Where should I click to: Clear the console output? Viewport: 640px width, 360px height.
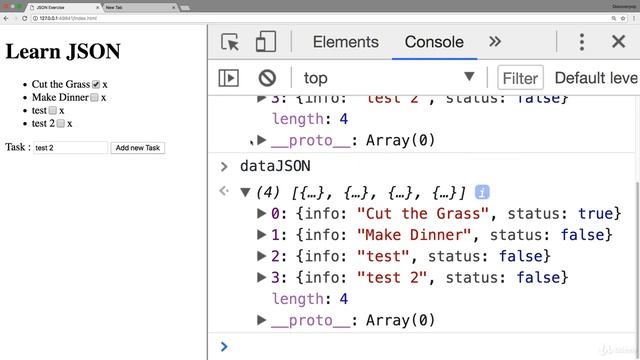(x=267, y=78)
